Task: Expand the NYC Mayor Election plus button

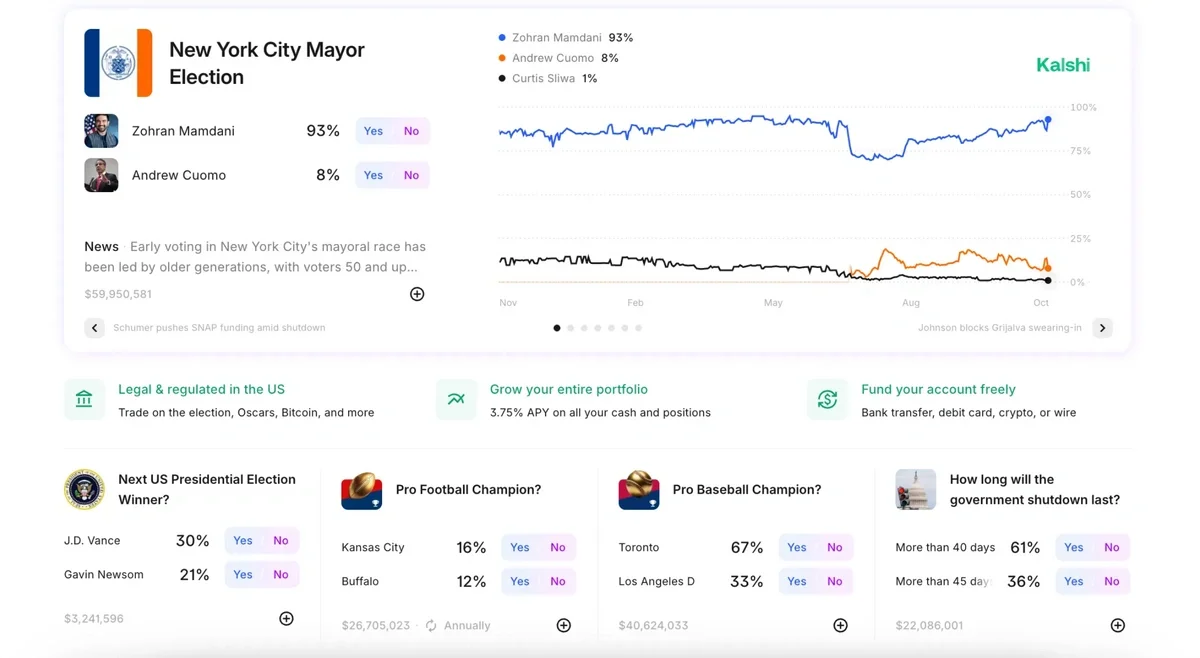Action: [x=417, y=294]
